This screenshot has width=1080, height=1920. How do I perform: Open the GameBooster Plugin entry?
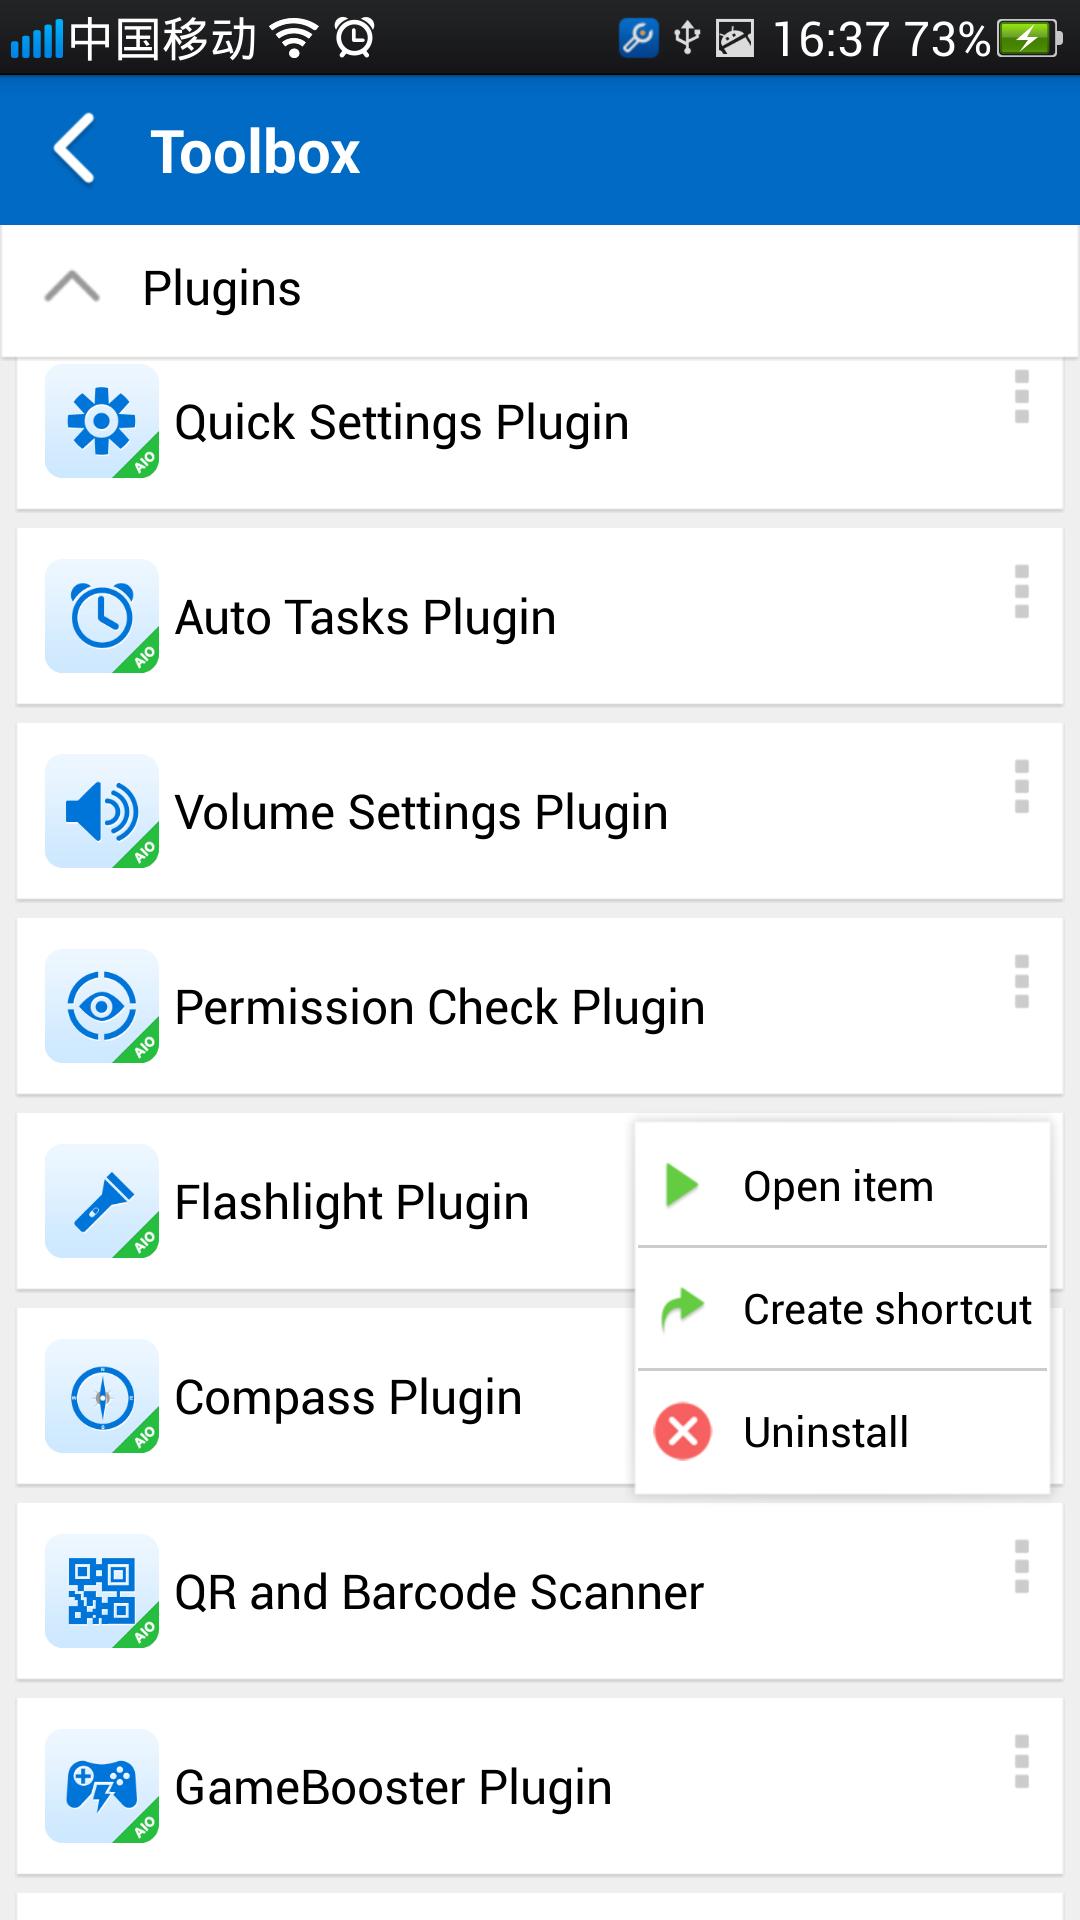[393, 1787]
